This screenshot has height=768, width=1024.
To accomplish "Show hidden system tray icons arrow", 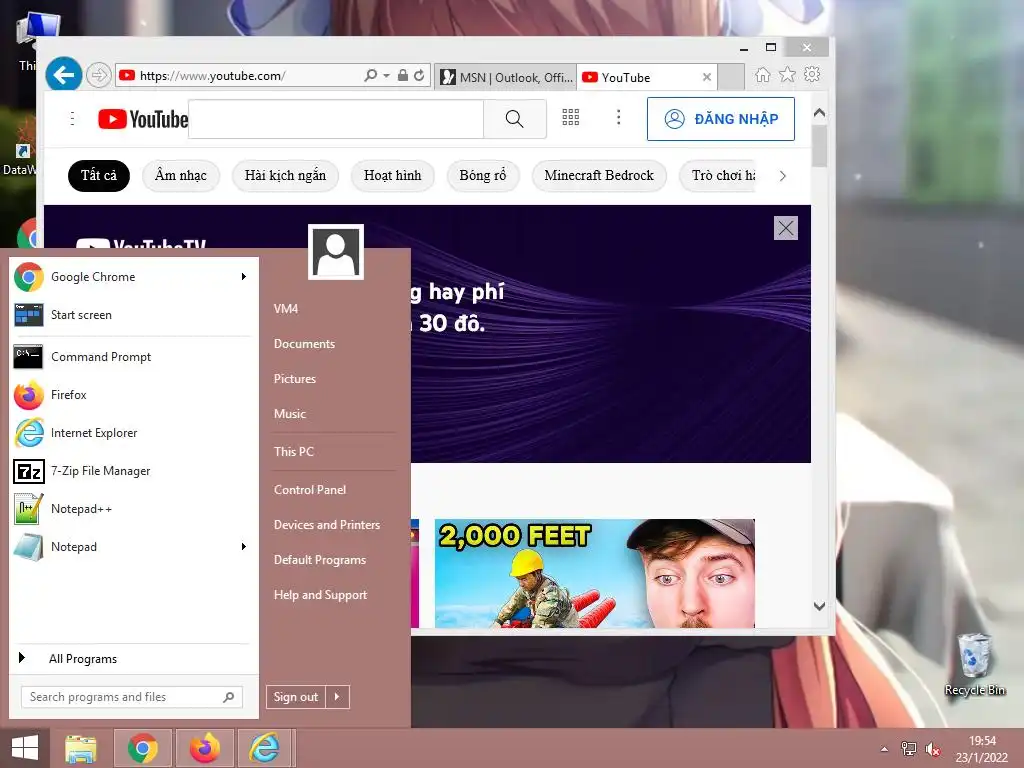I will pyautogui.click(x=884, y=749).
